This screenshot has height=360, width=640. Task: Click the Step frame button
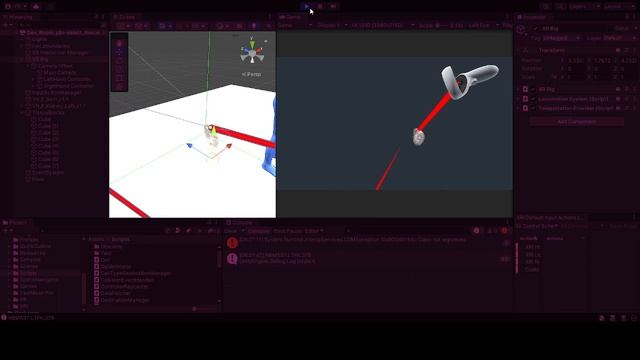(x=333, y=6)
